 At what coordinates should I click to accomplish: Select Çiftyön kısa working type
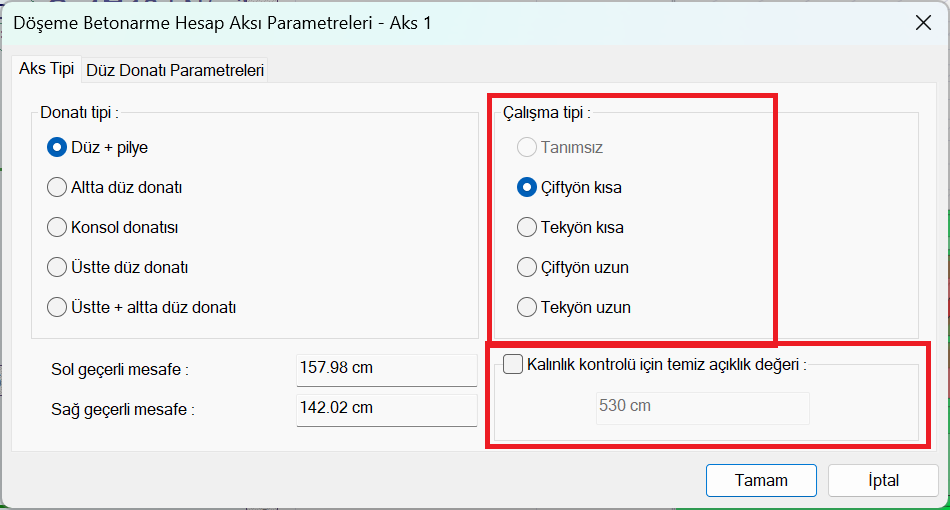tap(527, 187)
